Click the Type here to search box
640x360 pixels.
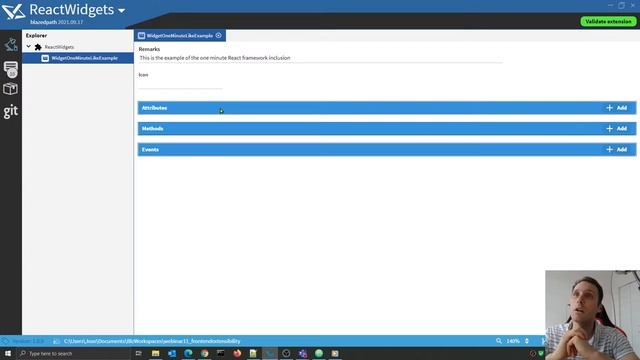coord(73,353)
